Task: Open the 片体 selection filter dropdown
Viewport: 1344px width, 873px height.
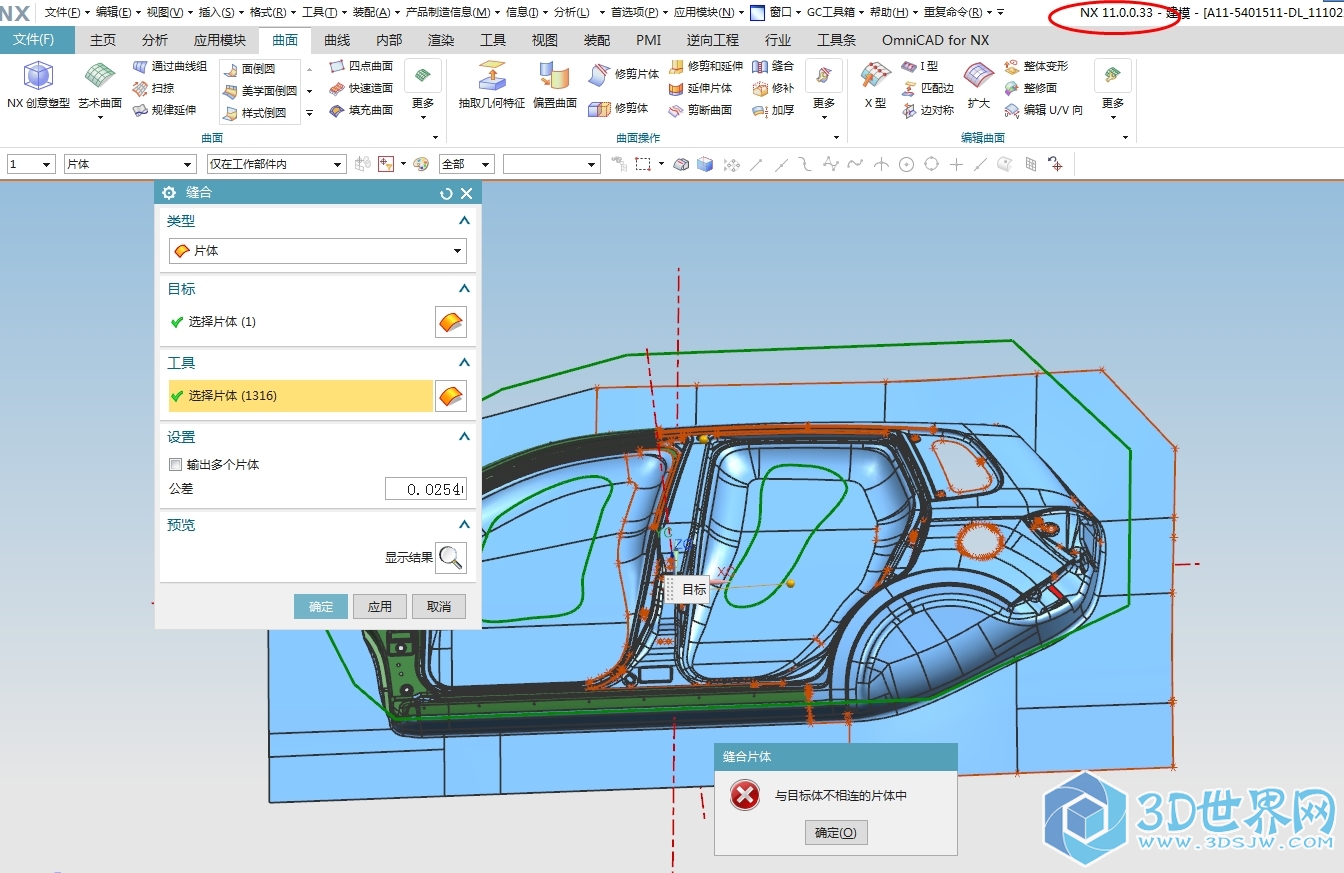Action: coord(130,164)
